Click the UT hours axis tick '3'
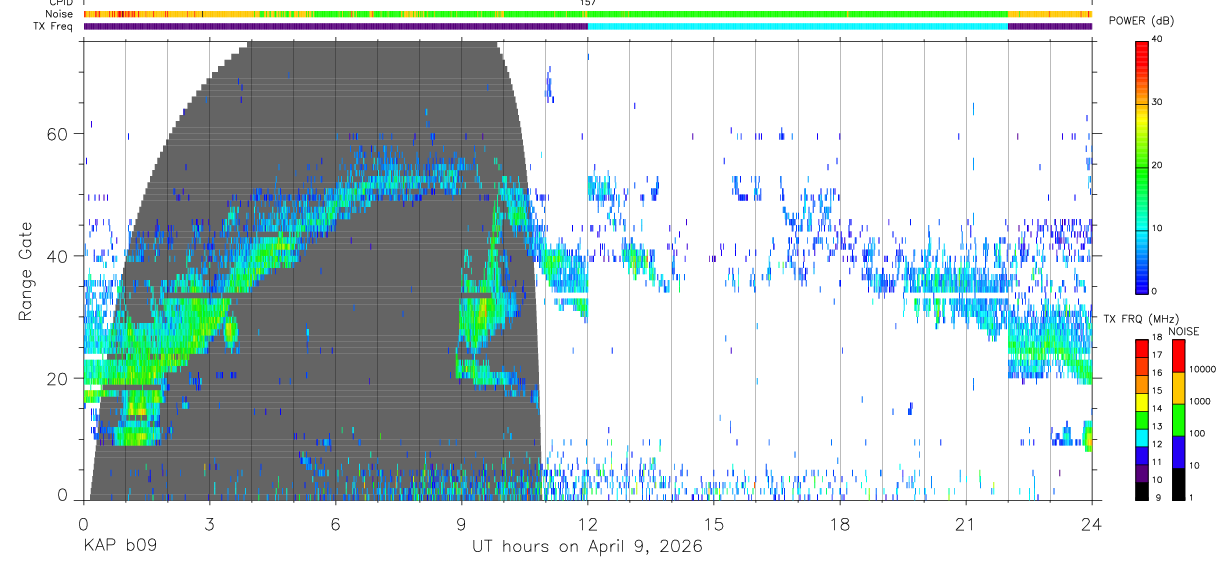Image resolution: width=1228 pixels, height=567 pixels. click(209, 525)
